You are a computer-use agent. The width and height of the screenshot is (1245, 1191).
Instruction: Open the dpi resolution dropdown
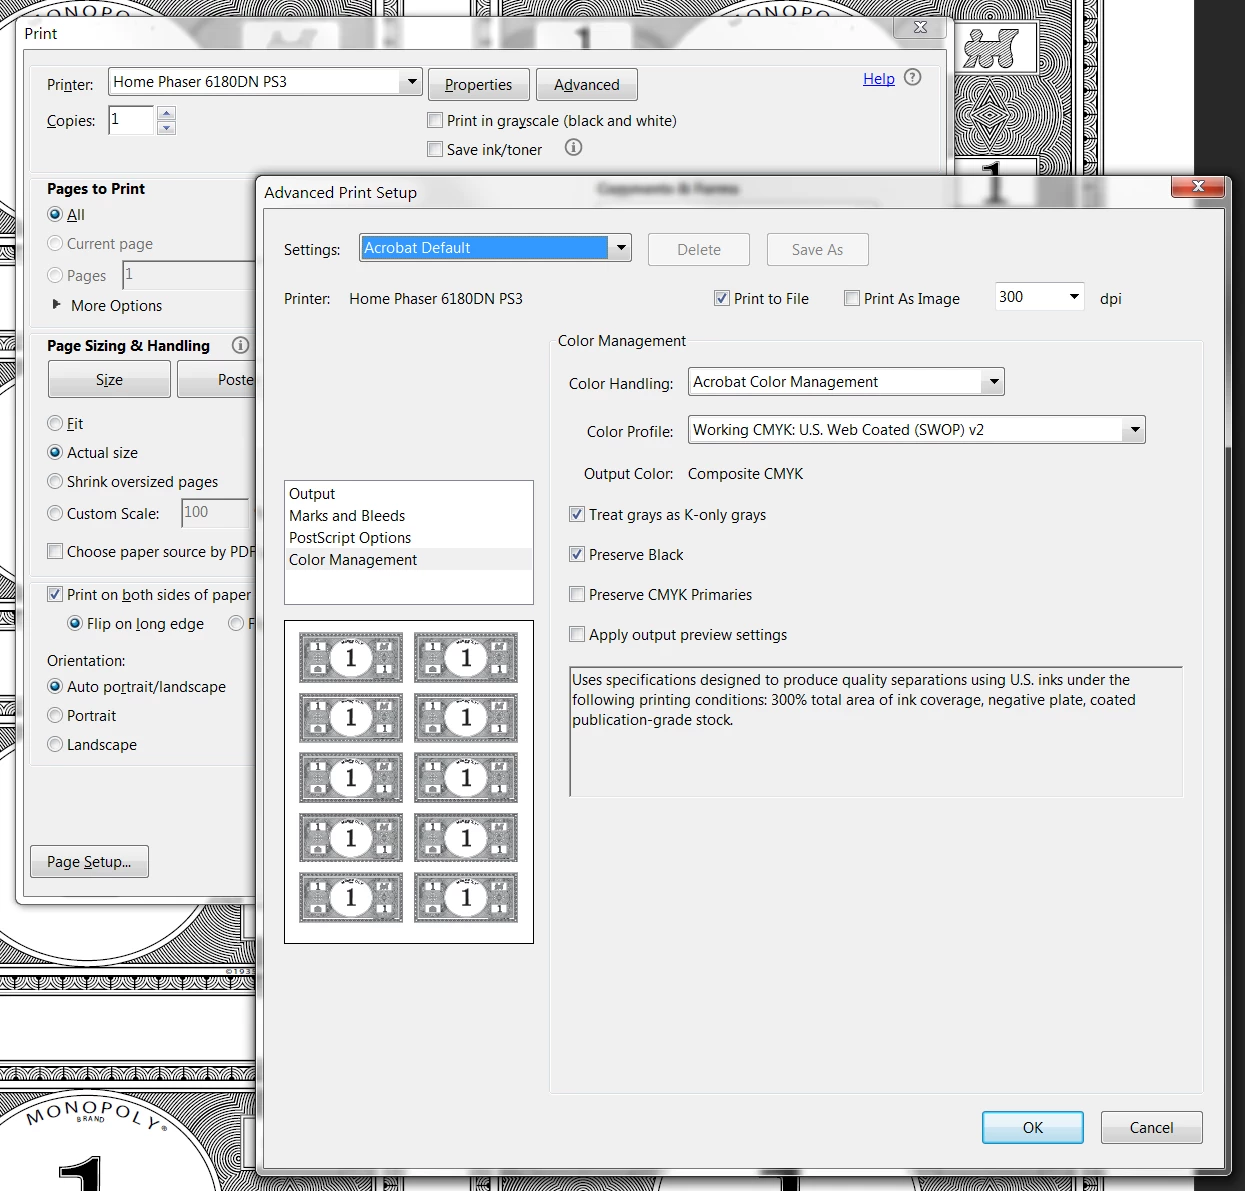point(1074,296)
